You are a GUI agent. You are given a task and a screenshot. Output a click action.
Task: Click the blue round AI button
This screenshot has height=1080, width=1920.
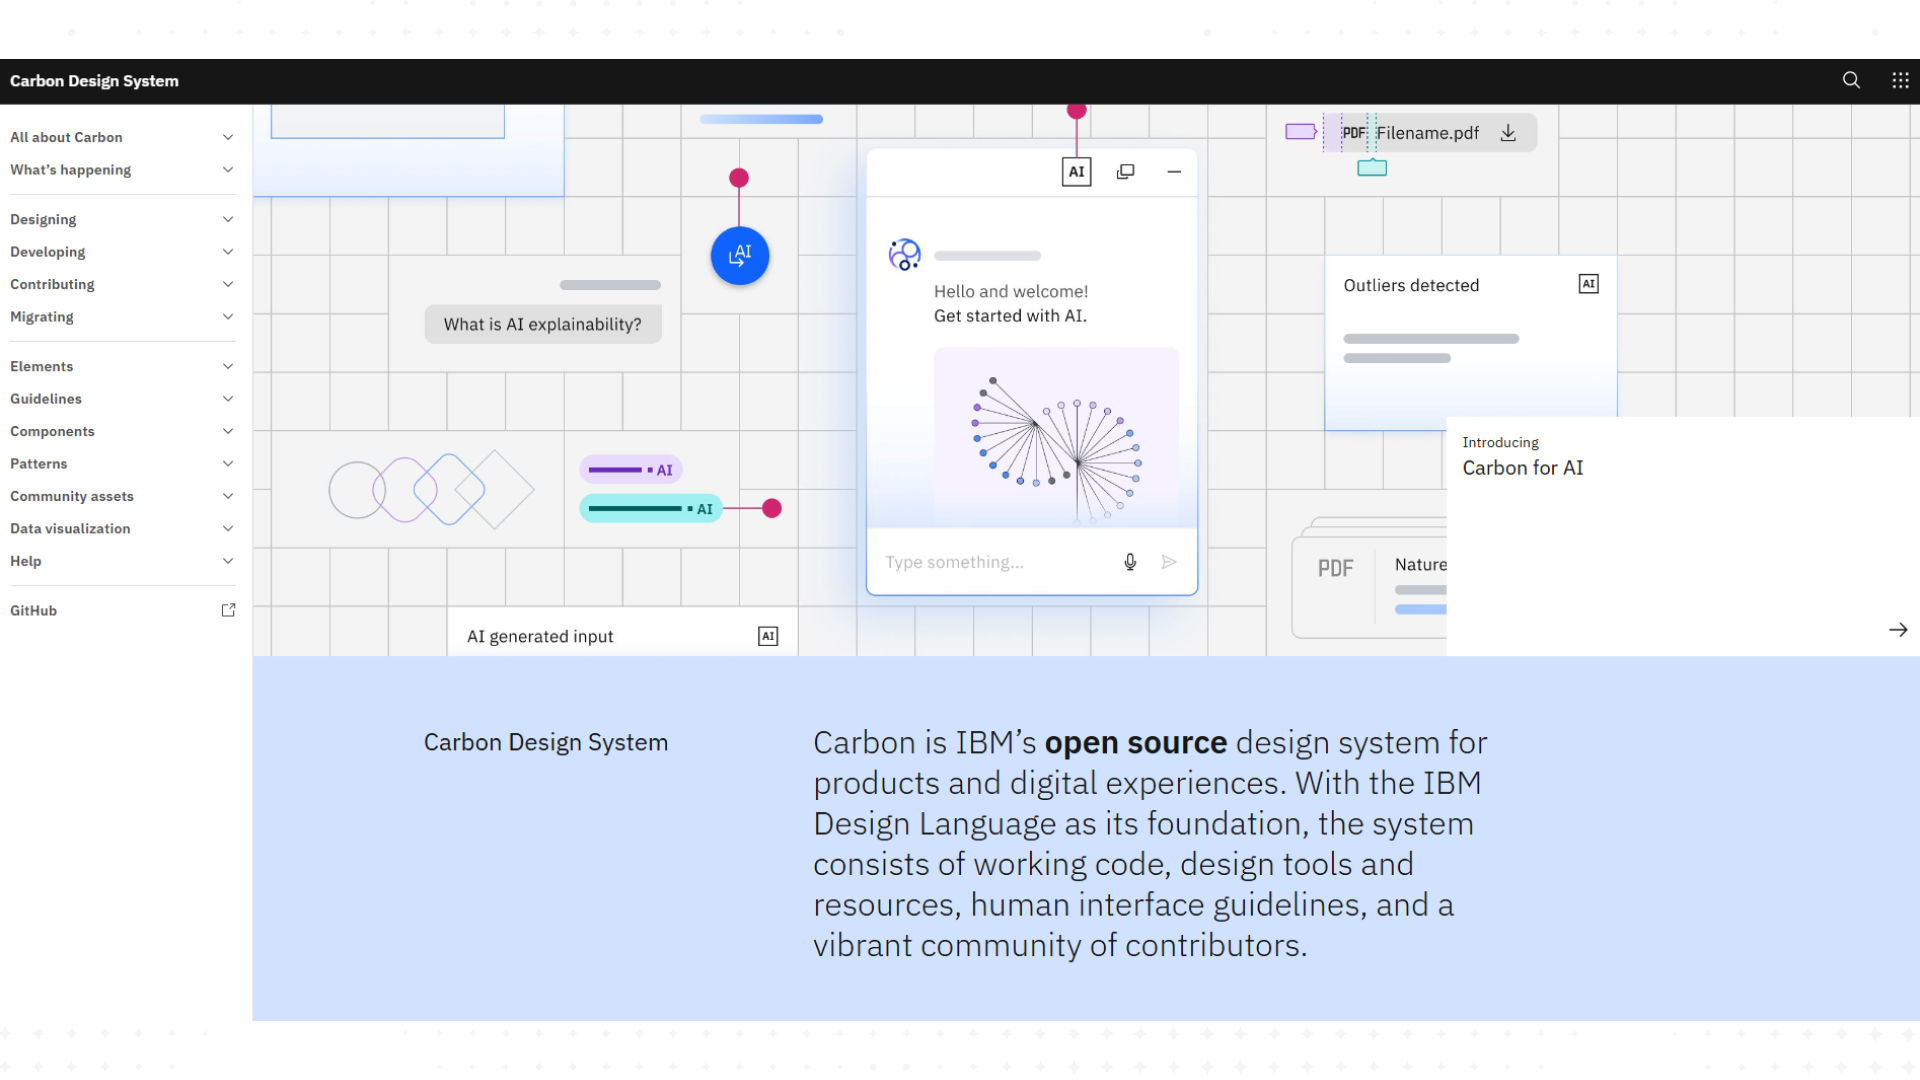pos(740,256)
